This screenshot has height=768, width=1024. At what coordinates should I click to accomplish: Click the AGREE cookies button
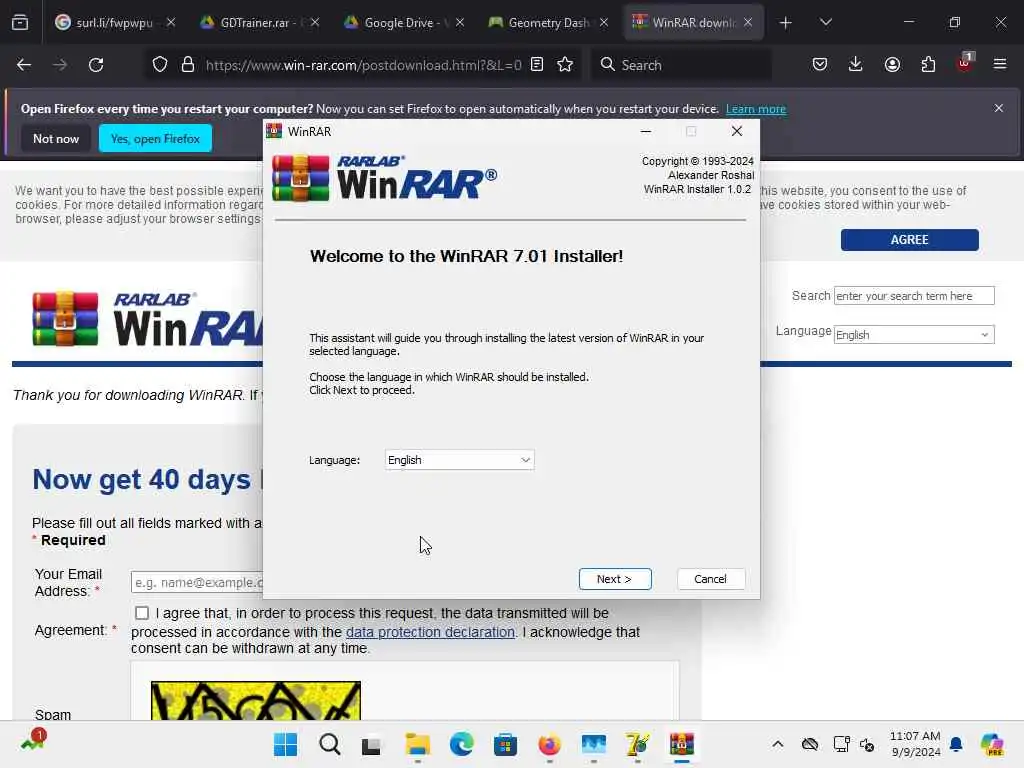point(909,240)
